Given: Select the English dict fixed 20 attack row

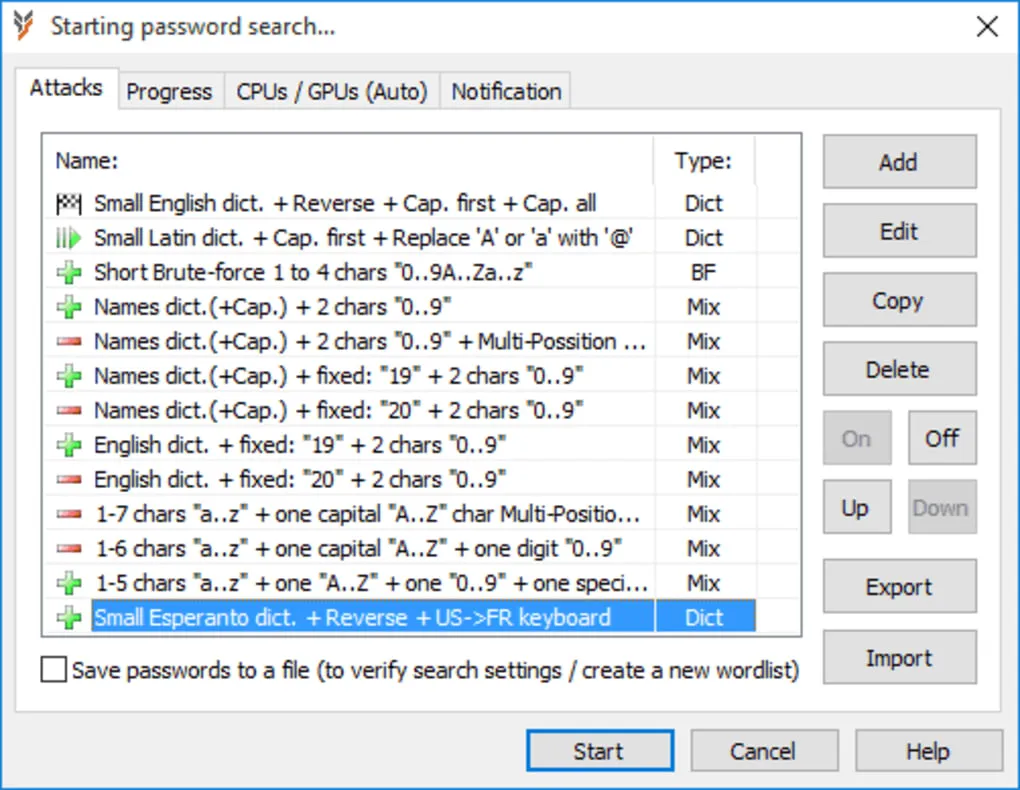Looking at the screenshot, I should [x=300, y=479].
